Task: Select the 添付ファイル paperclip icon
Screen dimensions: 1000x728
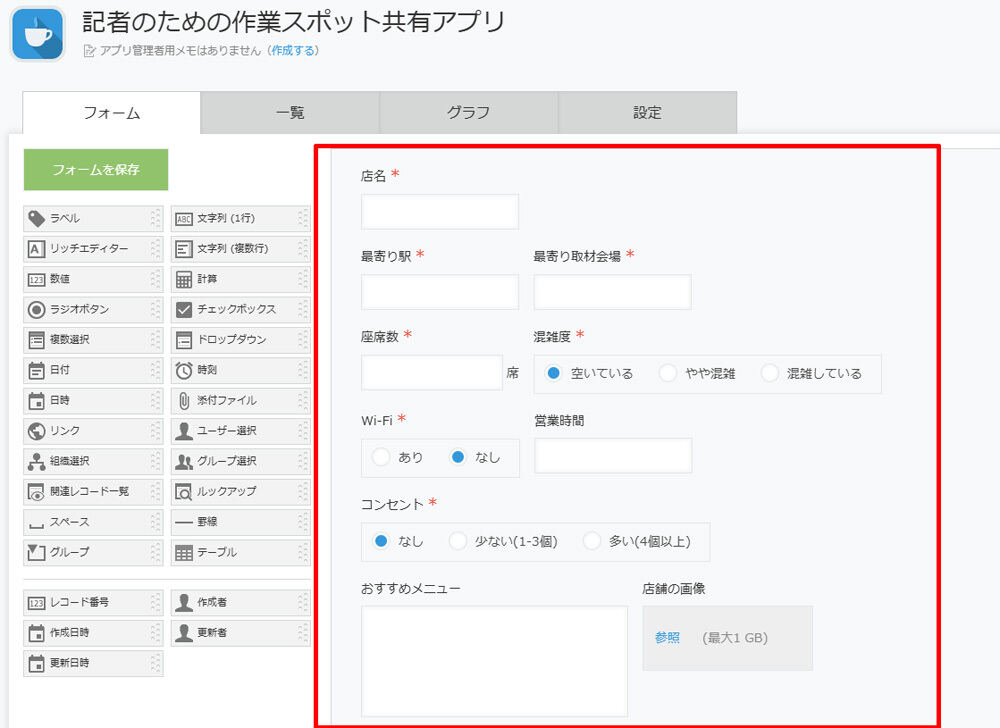Action: click(x=184, y=400)
